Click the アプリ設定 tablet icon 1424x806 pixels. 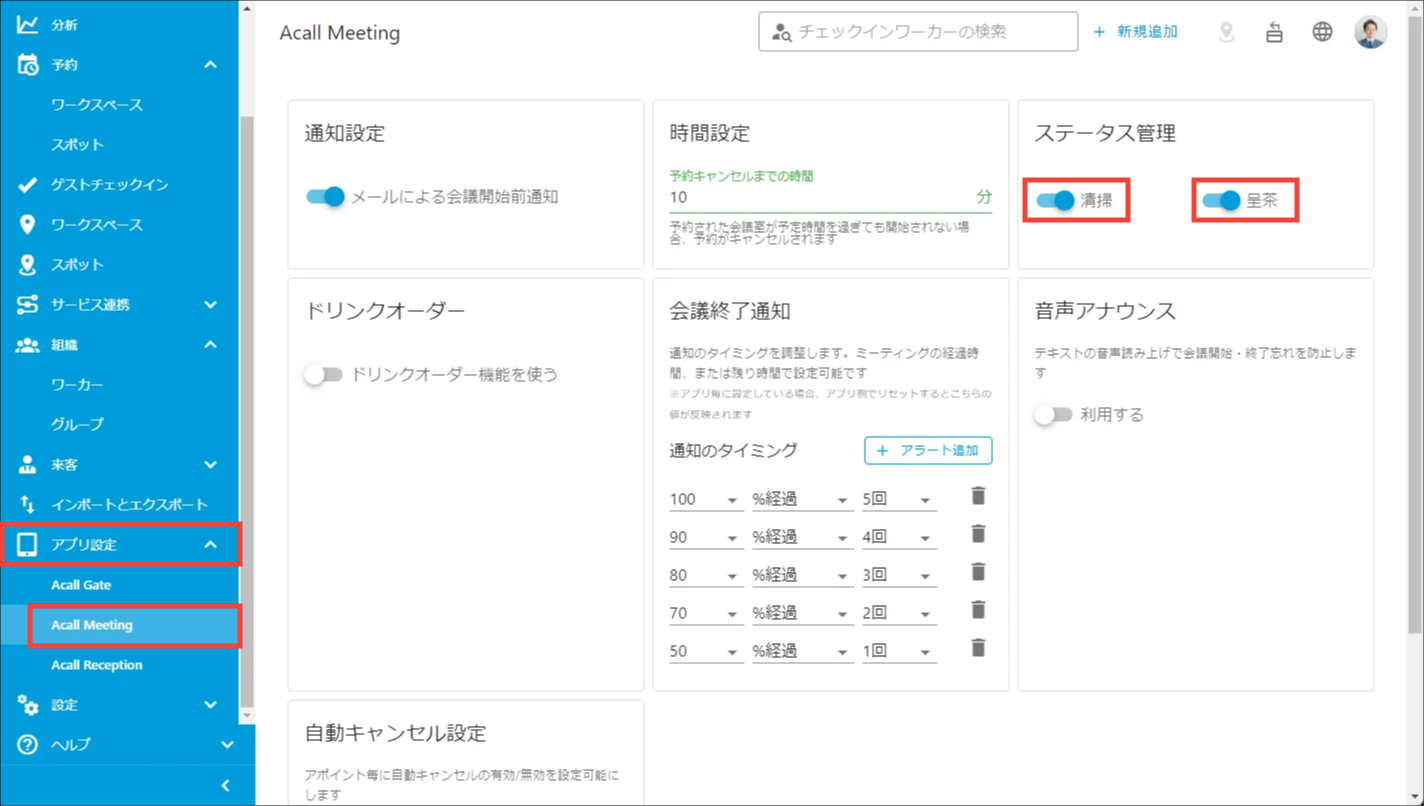[x=27, y=545]
